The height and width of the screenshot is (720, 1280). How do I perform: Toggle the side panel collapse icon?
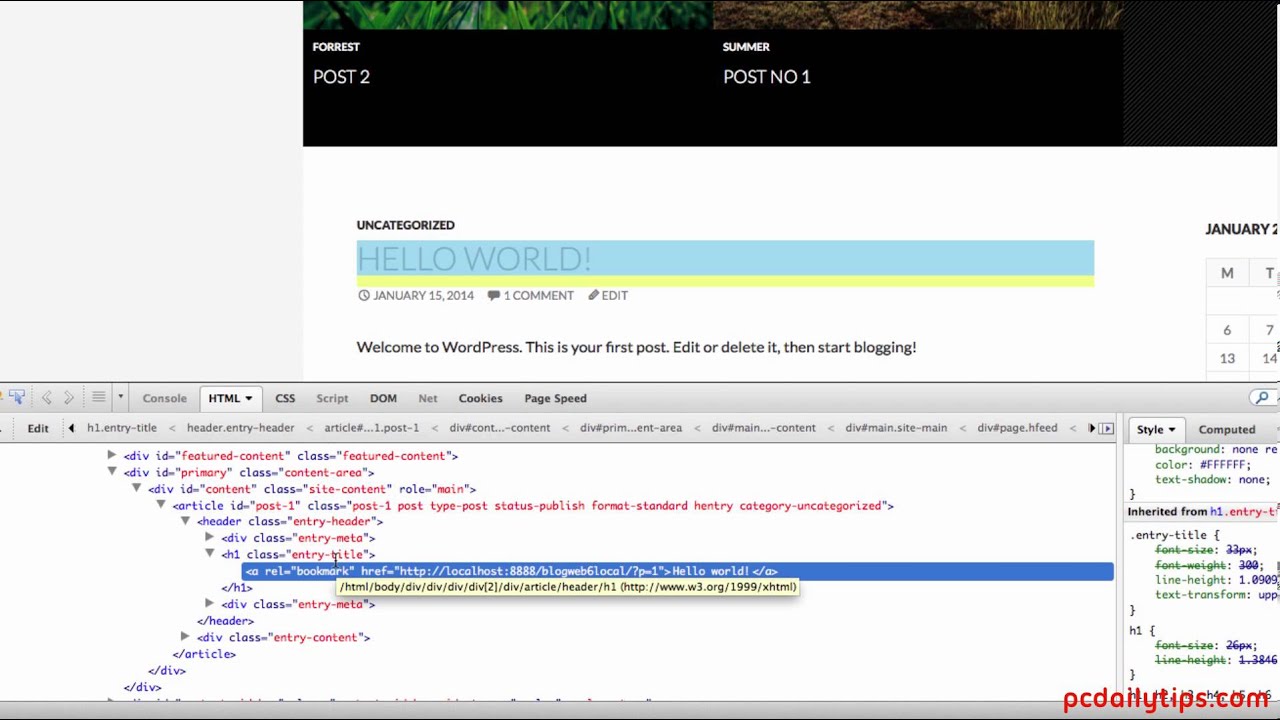click(1106, 428)
